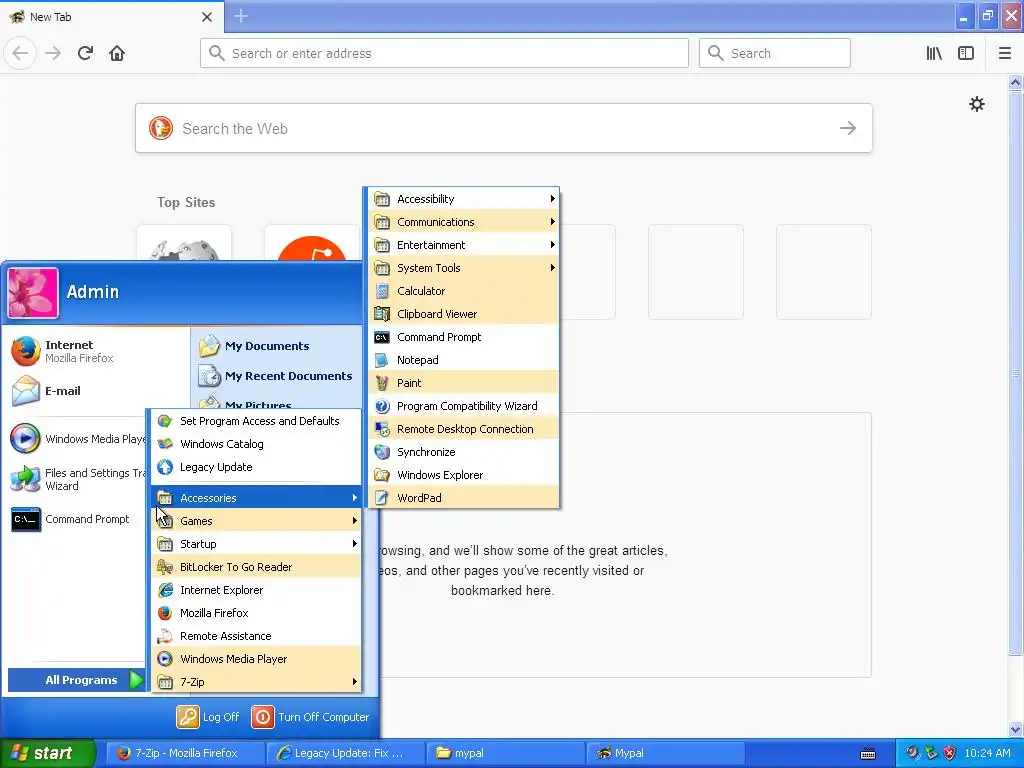This screenshot has width=1024, height=768.
Task: Switch to Legacy Update taskbar window
Action: click(345, 753)
